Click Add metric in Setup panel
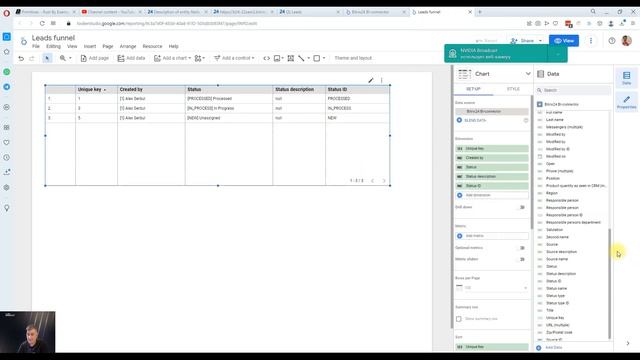Image resolution: width=640 pixels, height=360 pixels. (x=492, y=236)
